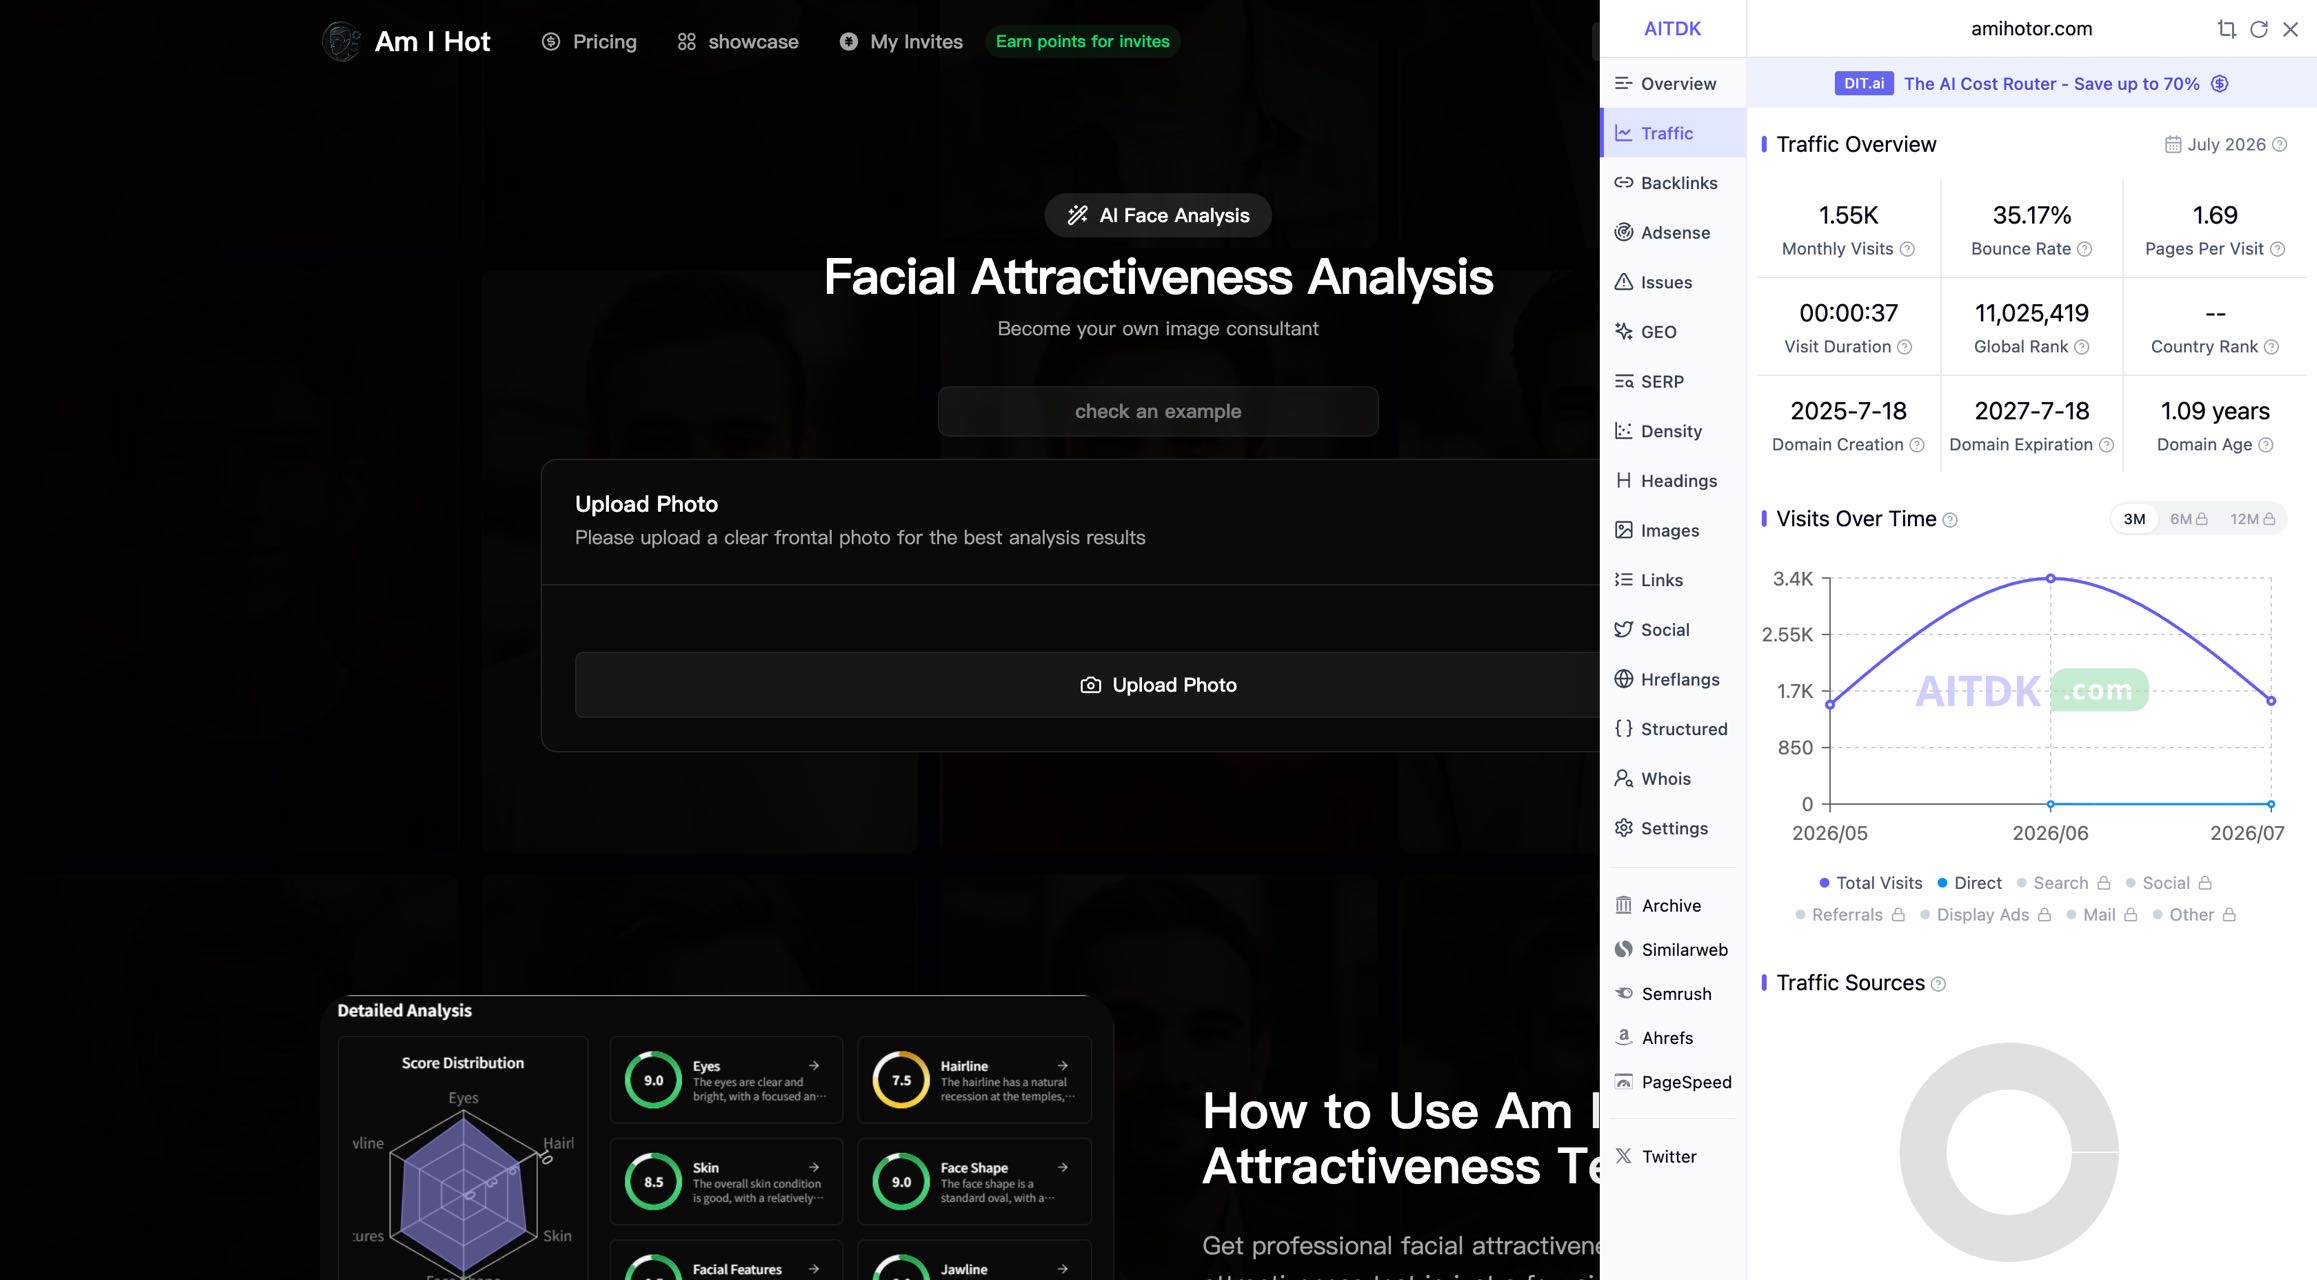Screen dimensions: 2317x1280
Task: Open the Overview section in AITDK sidebar
Action: (x=1673, y=84)
